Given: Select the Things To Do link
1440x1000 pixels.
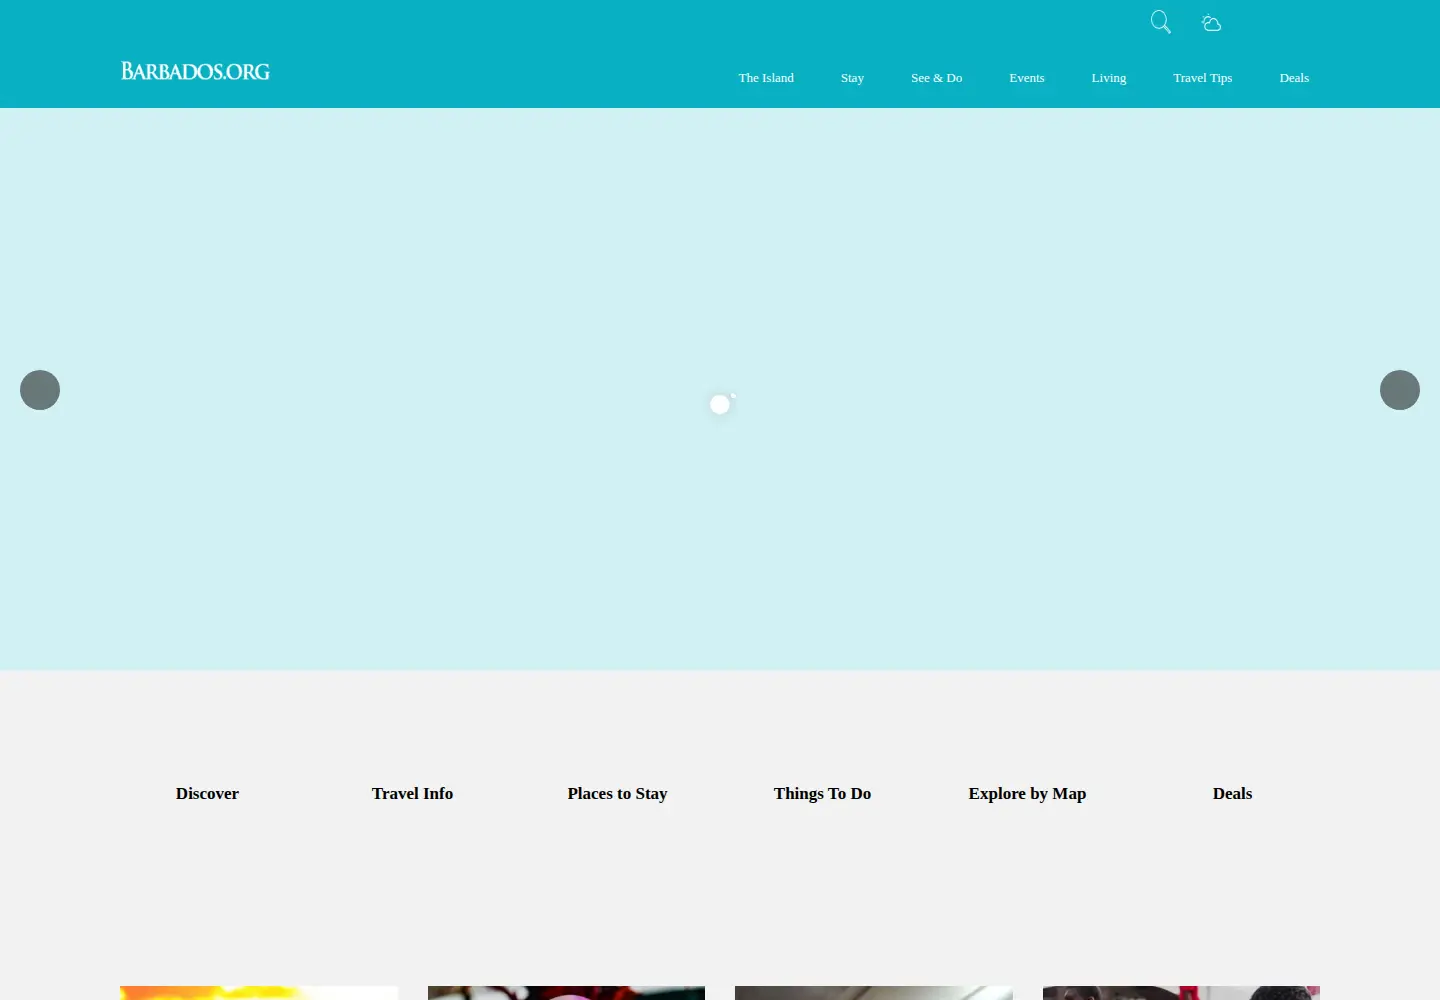Looking at the screenshot, I should [822, 794].
